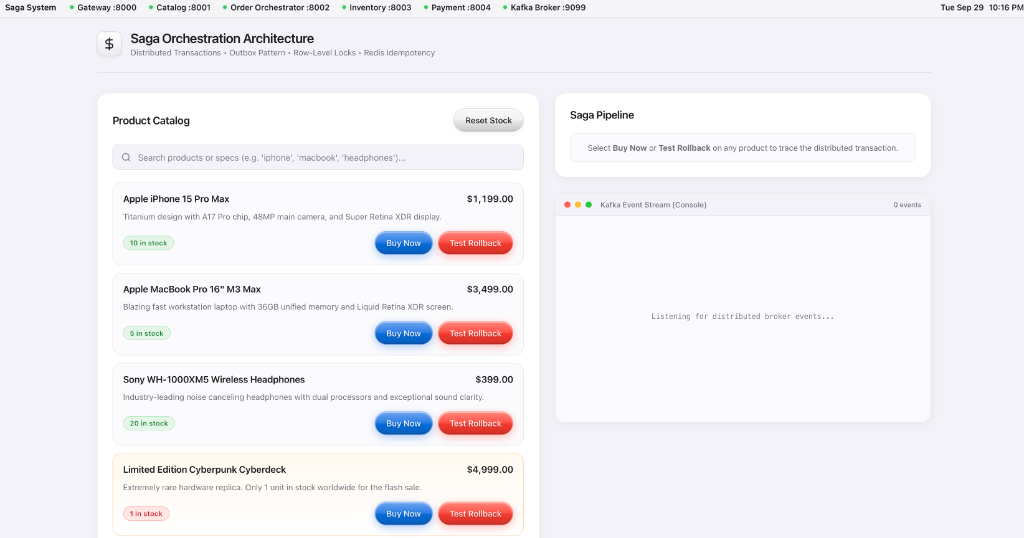This screenshot has height=538, width=1024.
Task: Click Gateway :8000 status in top bar
Action: (103, 8)
